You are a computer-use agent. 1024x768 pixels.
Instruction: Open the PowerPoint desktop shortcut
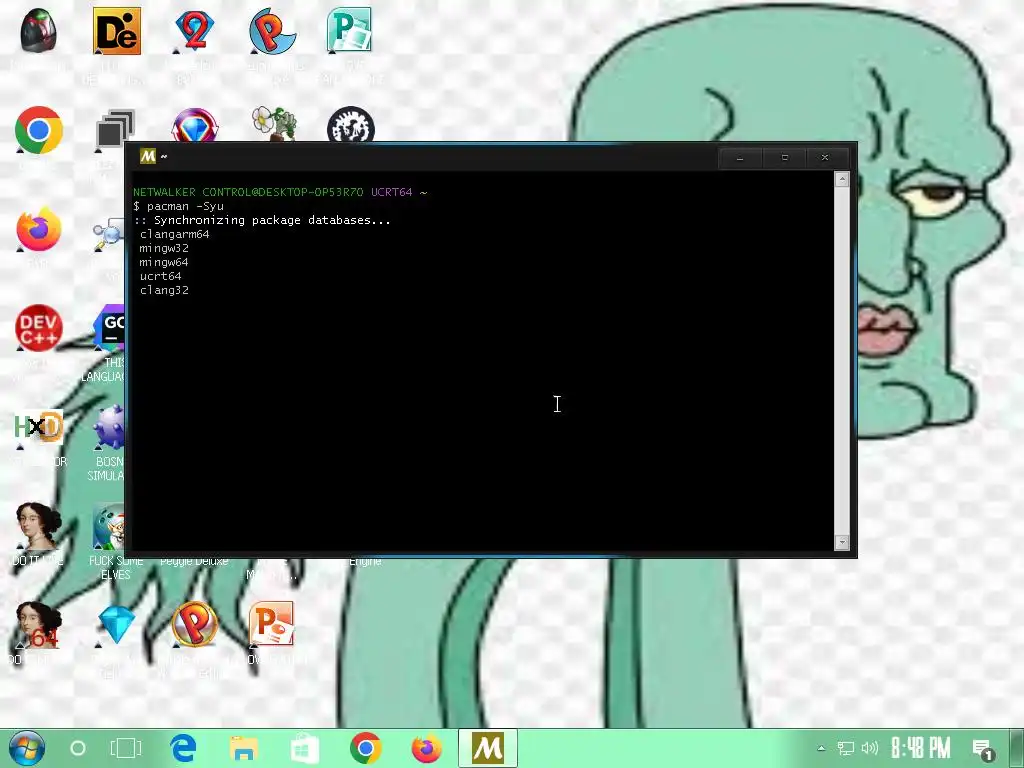point(272,624)
